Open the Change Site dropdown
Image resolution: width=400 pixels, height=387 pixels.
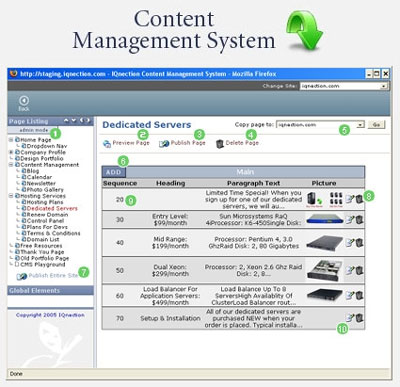pyautogui.click(x=384, y=86)
